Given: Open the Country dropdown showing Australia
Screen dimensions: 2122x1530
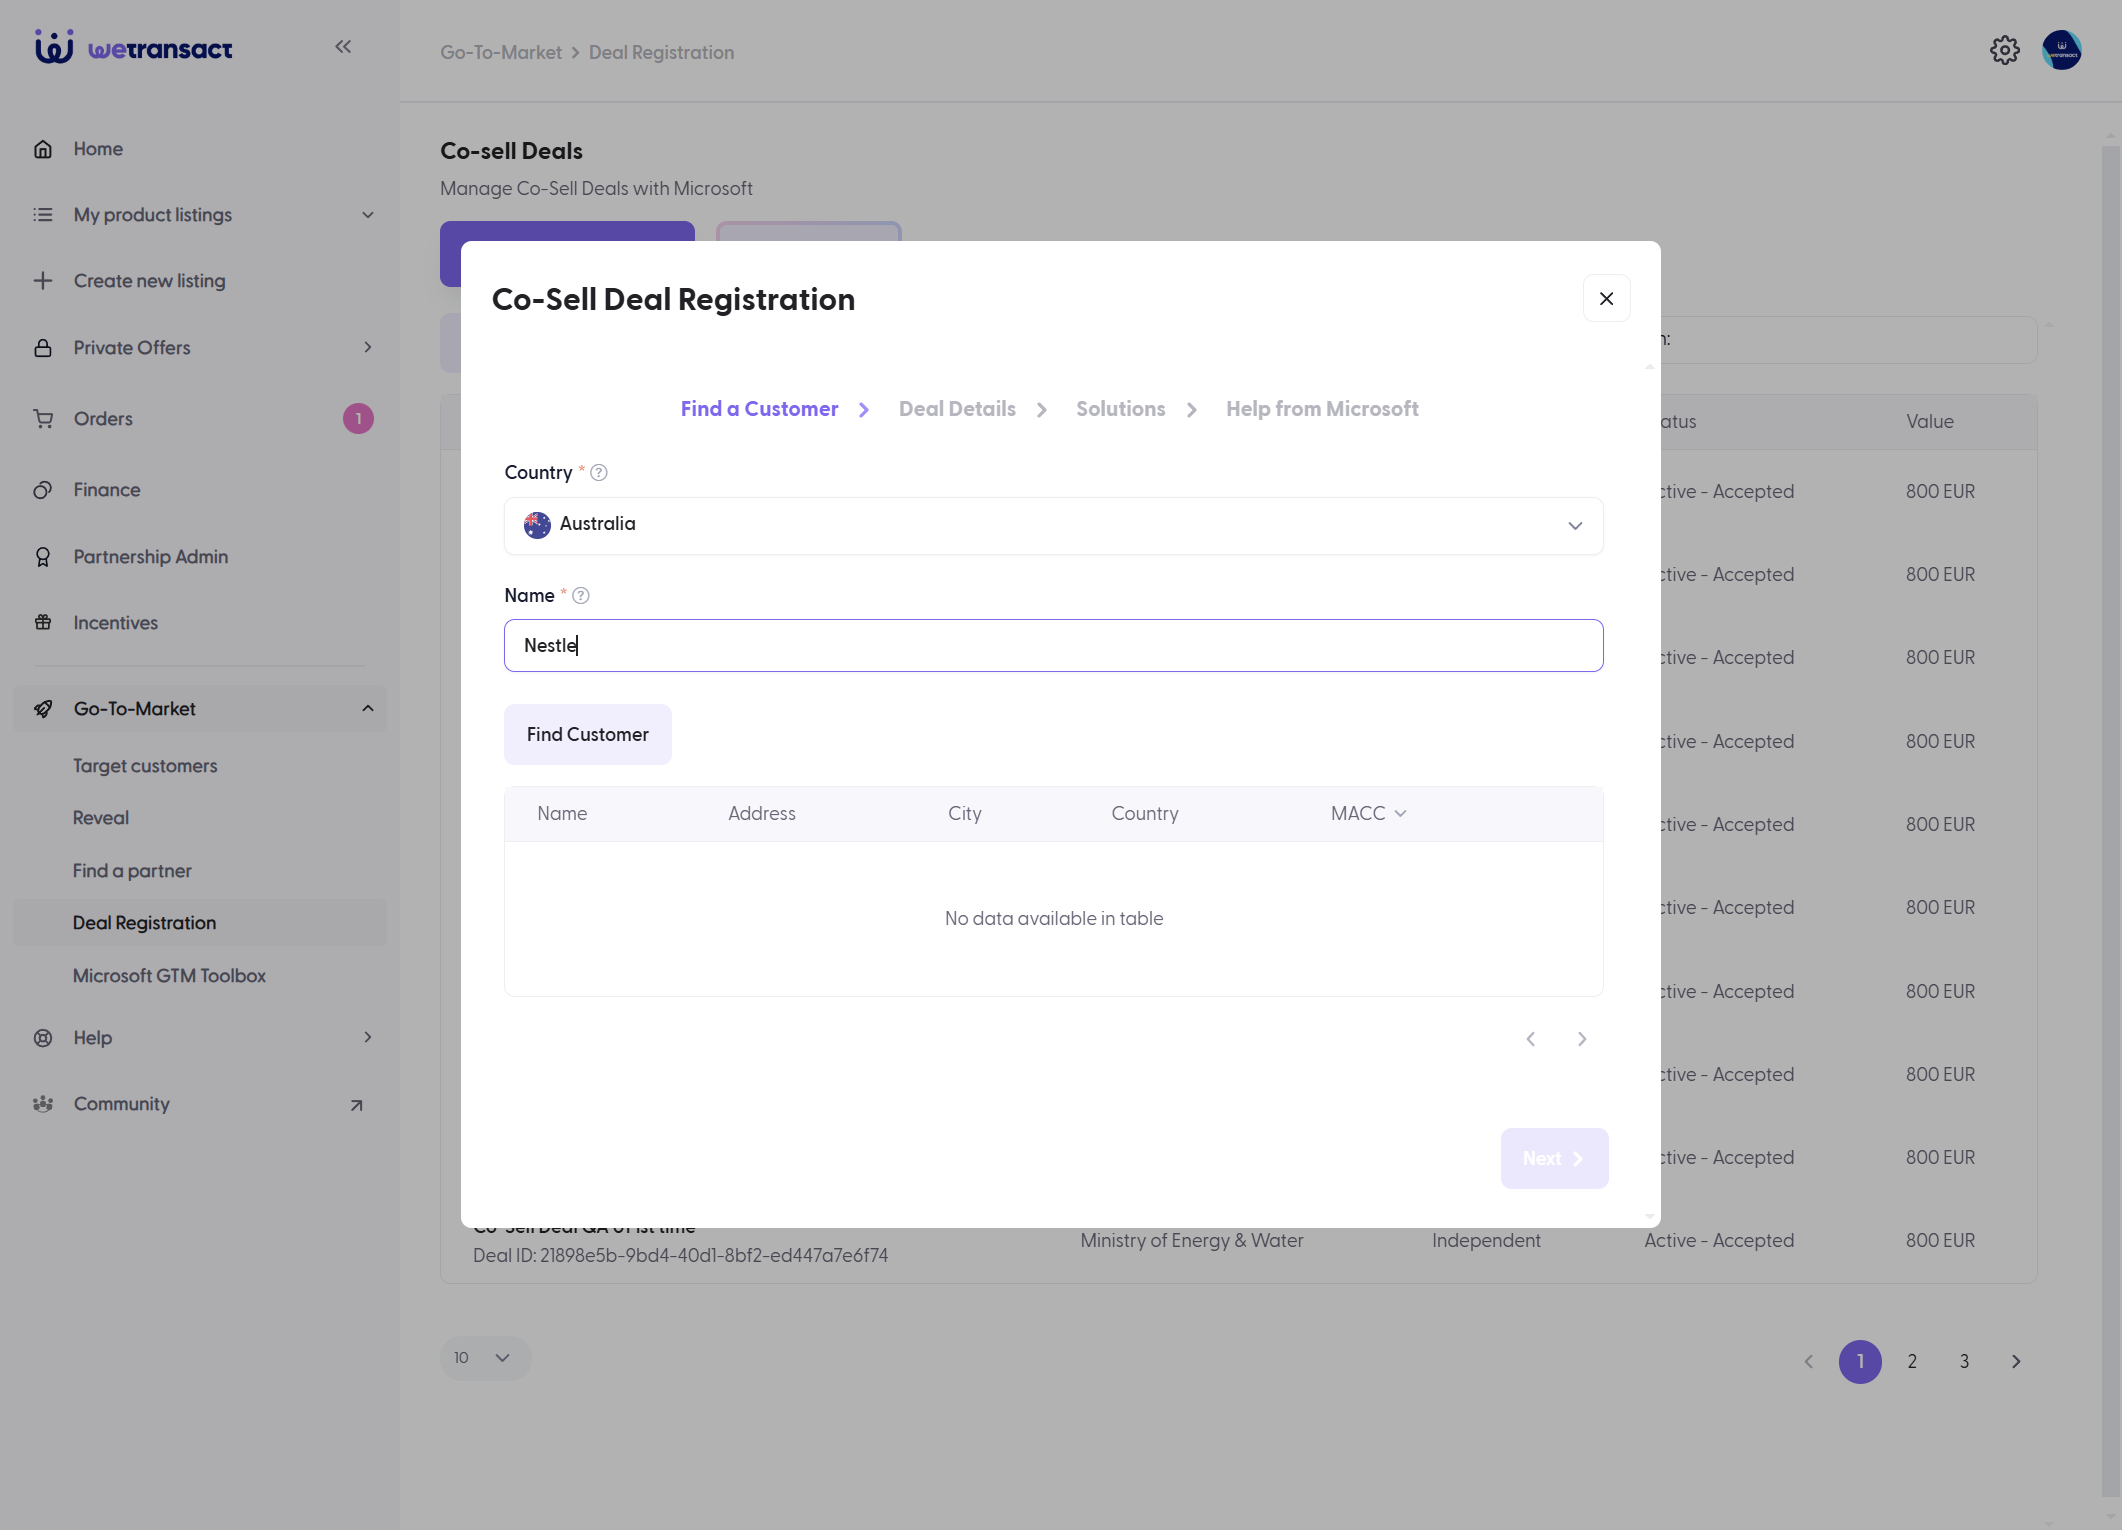Looking at the screenshot, I should (1054, 525).
